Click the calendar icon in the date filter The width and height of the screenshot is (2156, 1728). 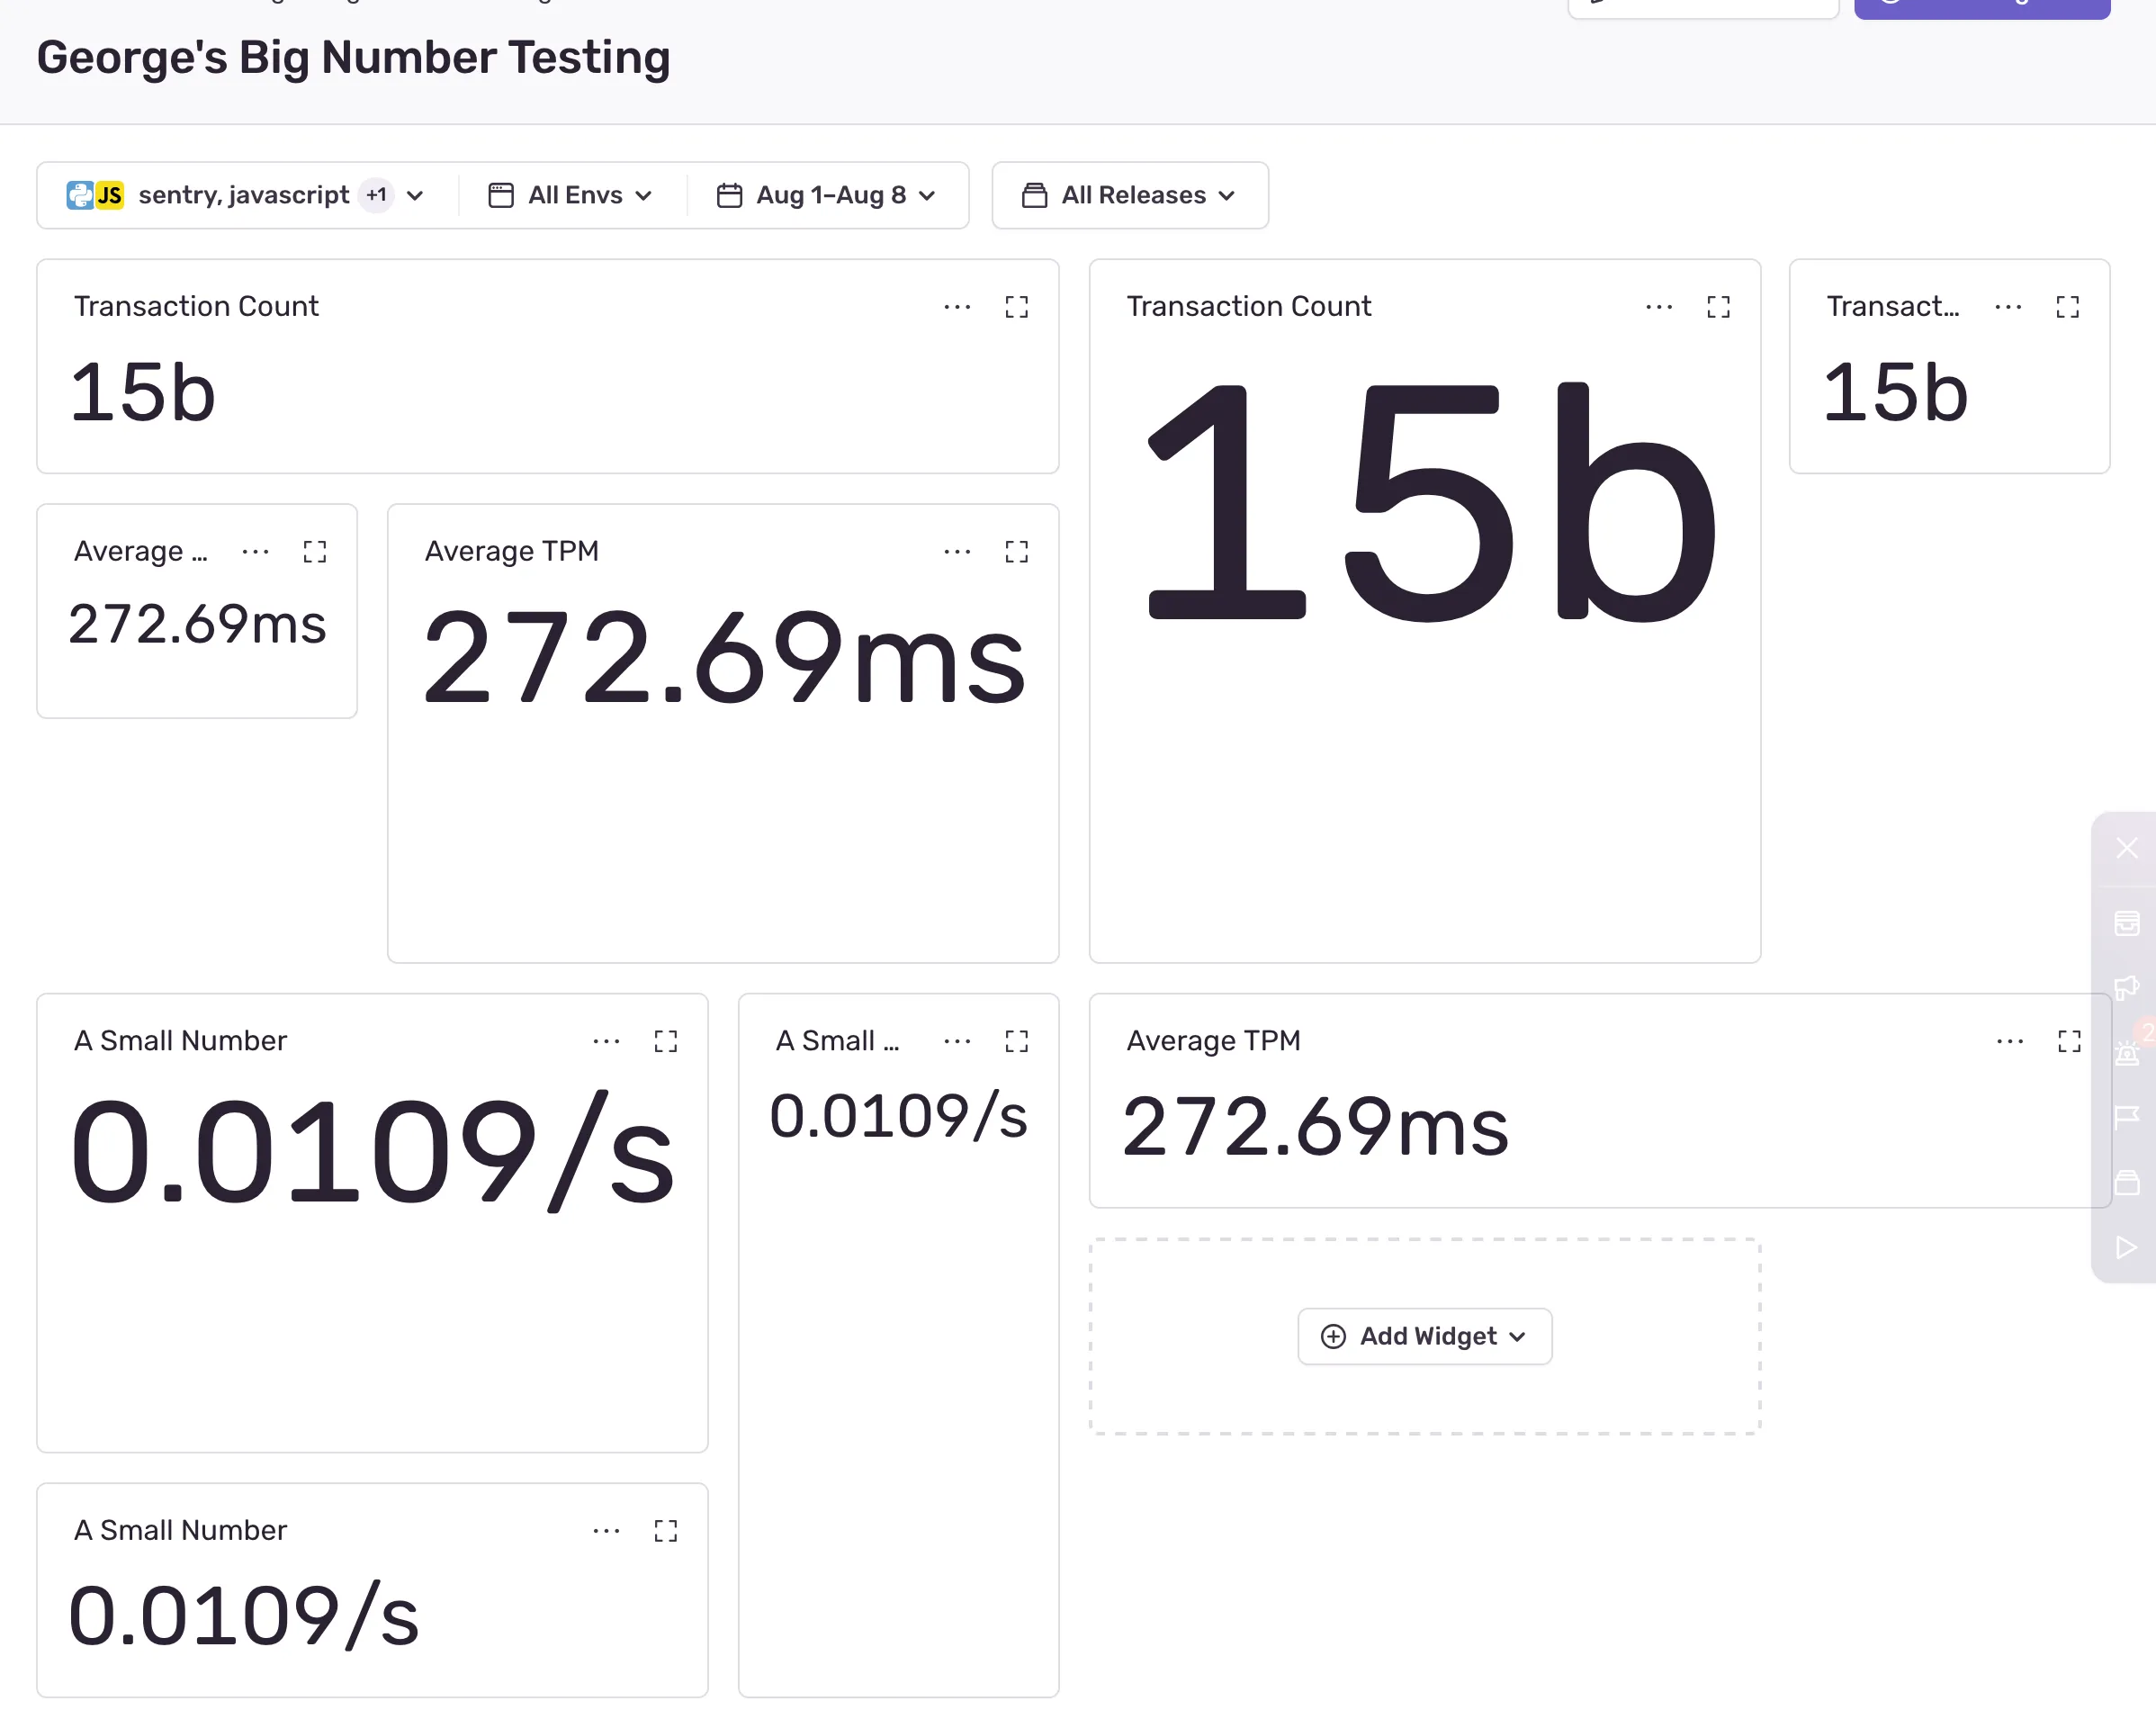click(x=729, y=195)
